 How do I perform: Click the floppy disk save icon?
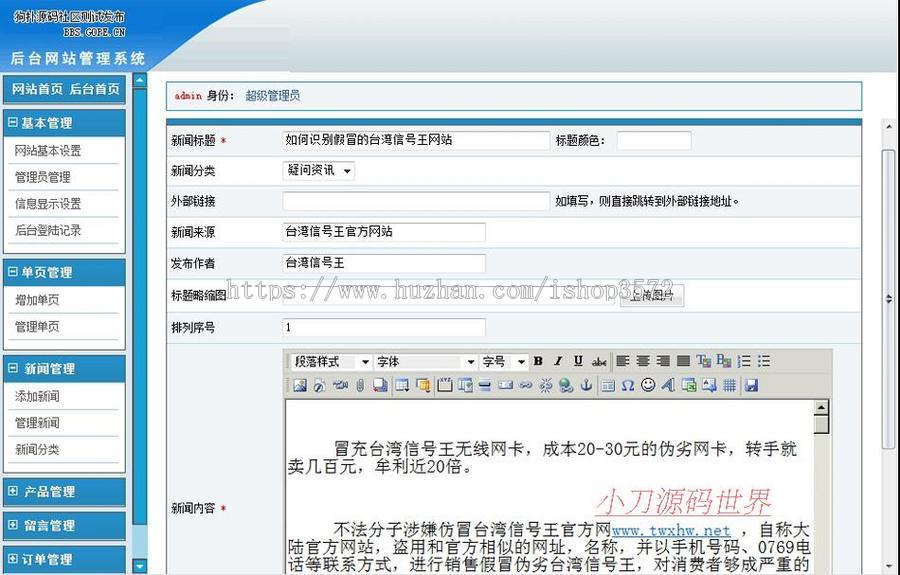point(752,385)
